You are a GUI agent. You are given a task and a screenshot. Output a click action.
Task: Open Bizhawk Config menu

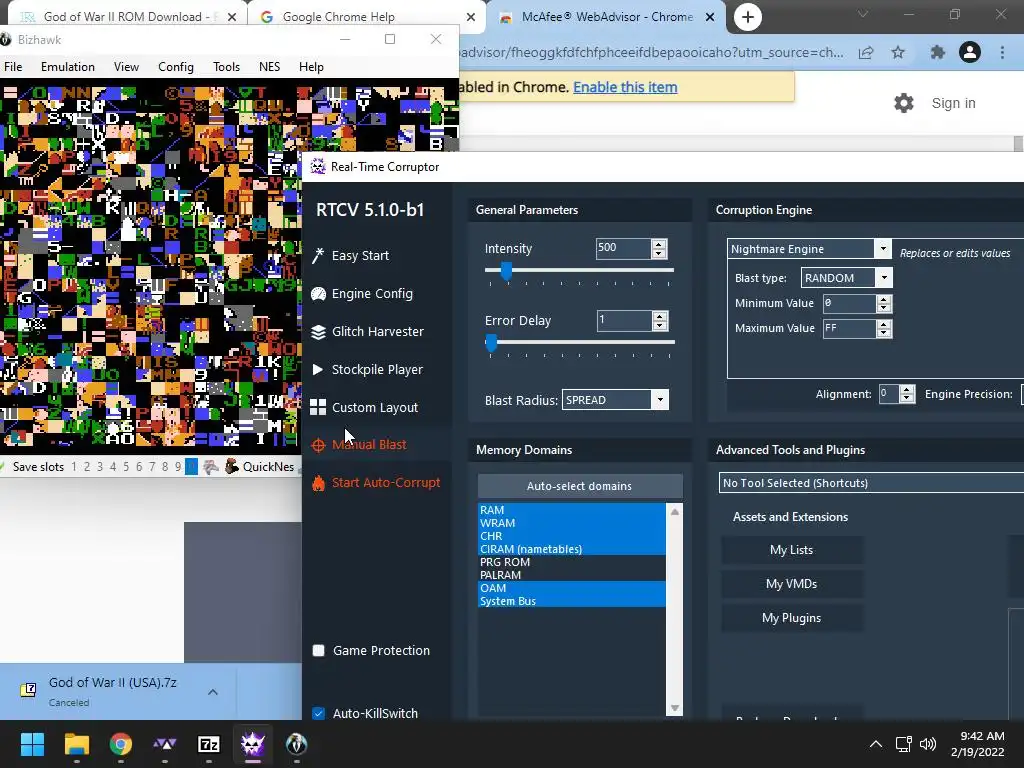pyautogui.click(x=176, y=67)
